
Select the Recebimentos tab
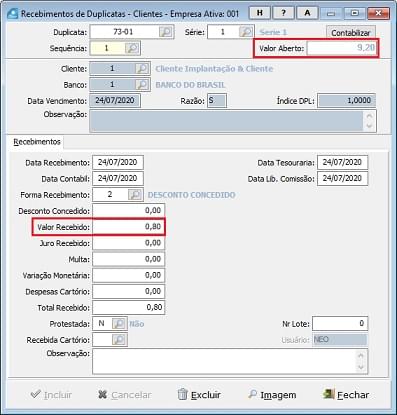coord(37,142)
